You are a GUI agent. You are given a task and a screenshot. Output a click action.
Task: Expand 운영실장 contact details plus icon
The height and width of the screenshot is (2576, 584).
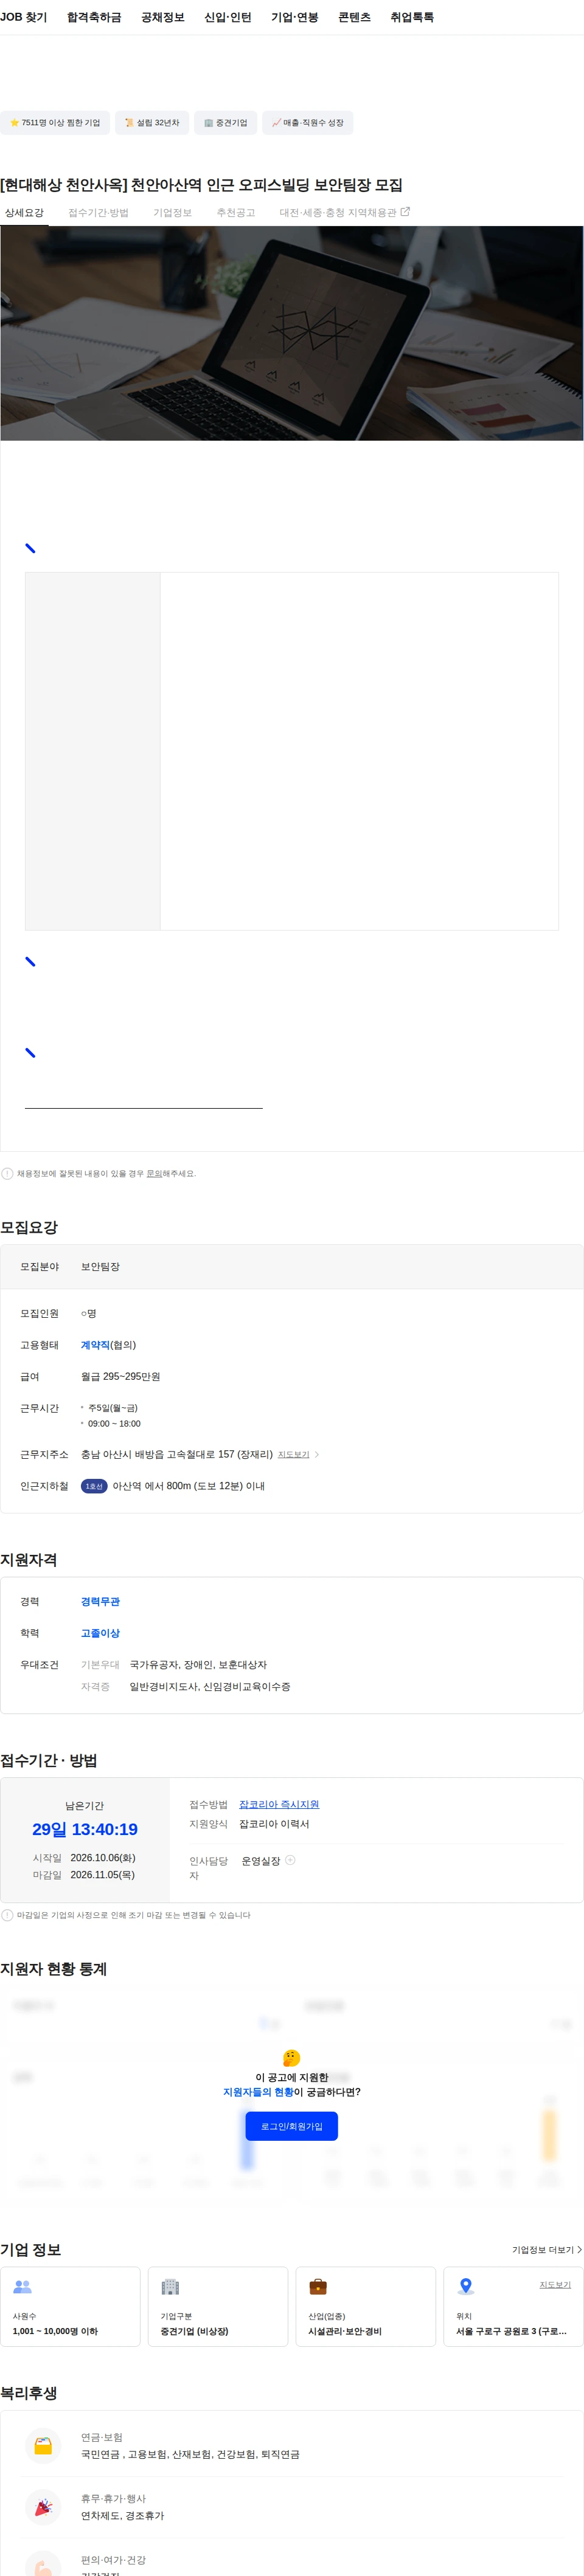[290, 1861]
